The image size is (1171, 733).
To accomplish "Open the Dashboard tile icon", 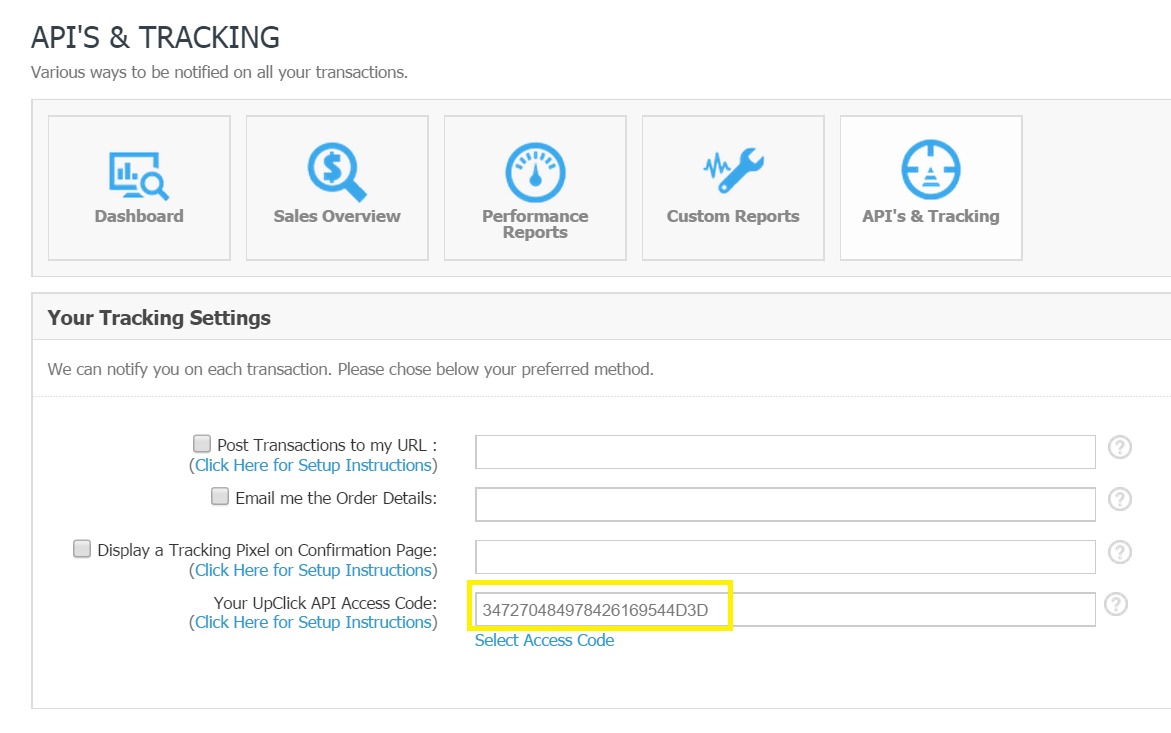I will point(138,174).
